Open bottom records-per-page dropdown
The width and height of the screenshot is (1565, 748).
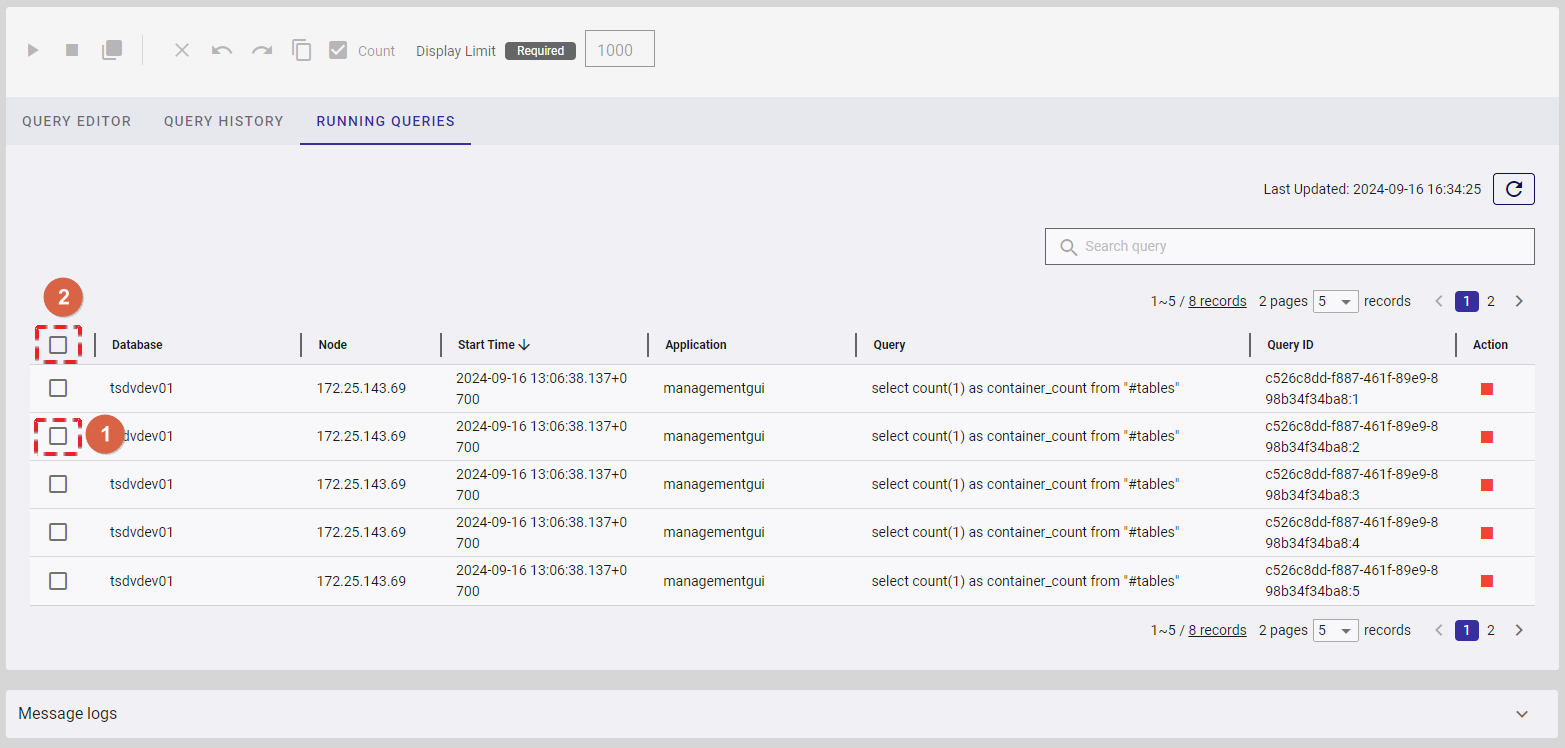click(x=1335, y=630)
